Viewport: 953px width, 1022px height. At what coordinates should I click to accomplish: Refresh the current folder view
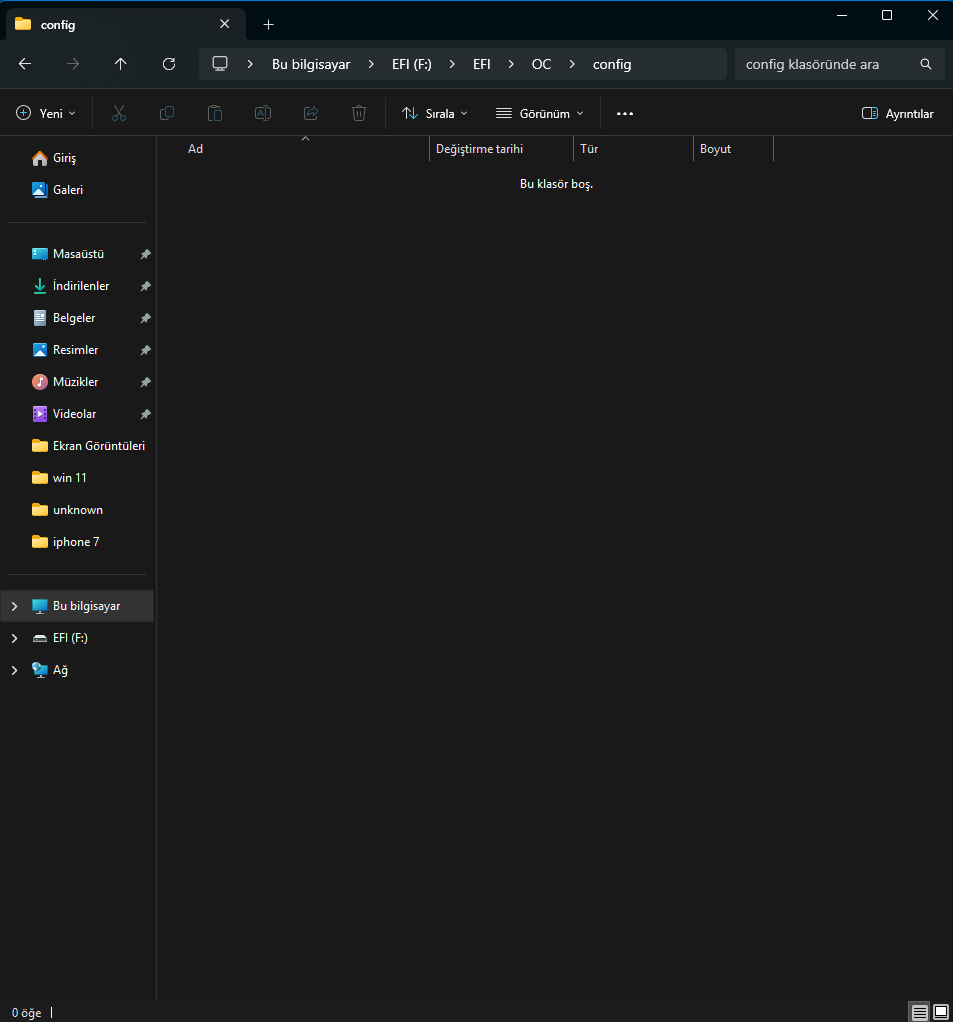point(169,64)
